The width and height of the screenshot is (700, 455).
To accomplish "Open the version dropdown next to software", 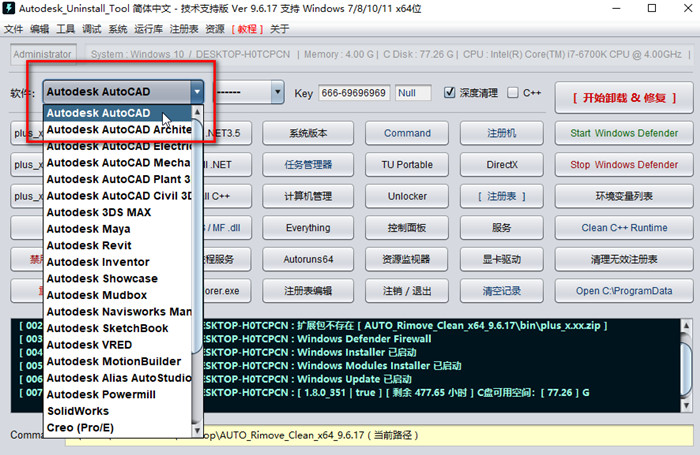I will pos(277,92).
